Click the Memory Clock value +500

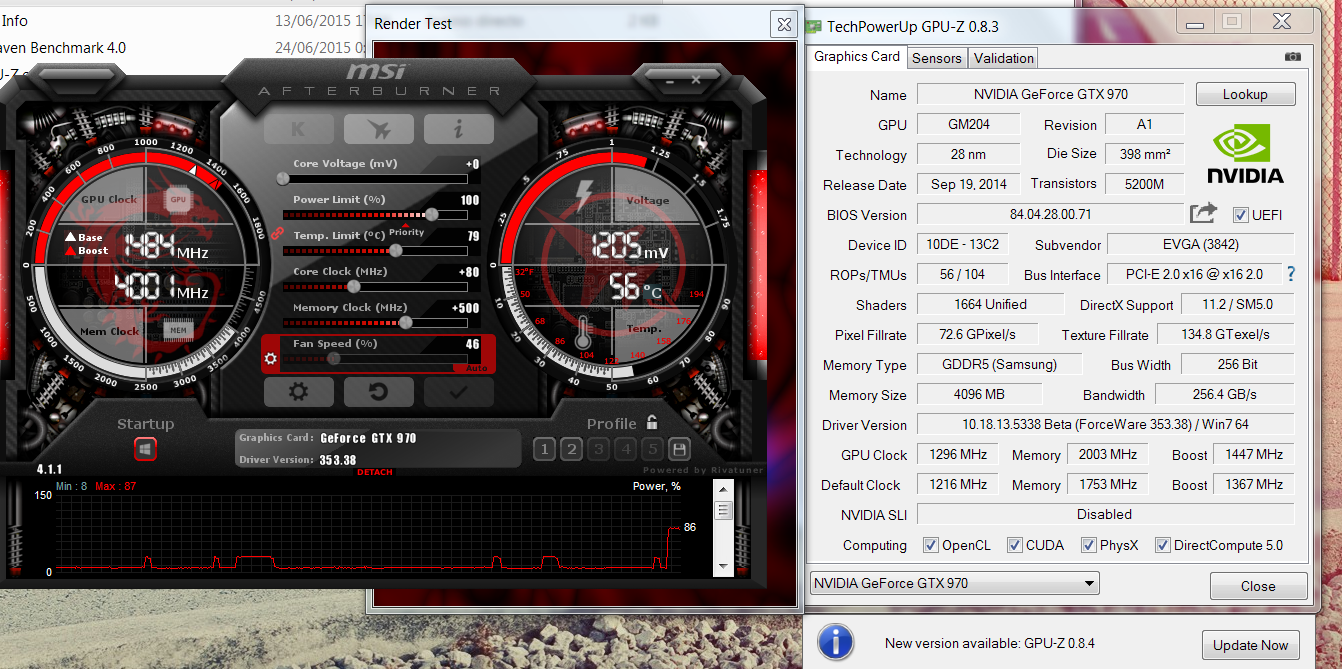click(466, 308)
